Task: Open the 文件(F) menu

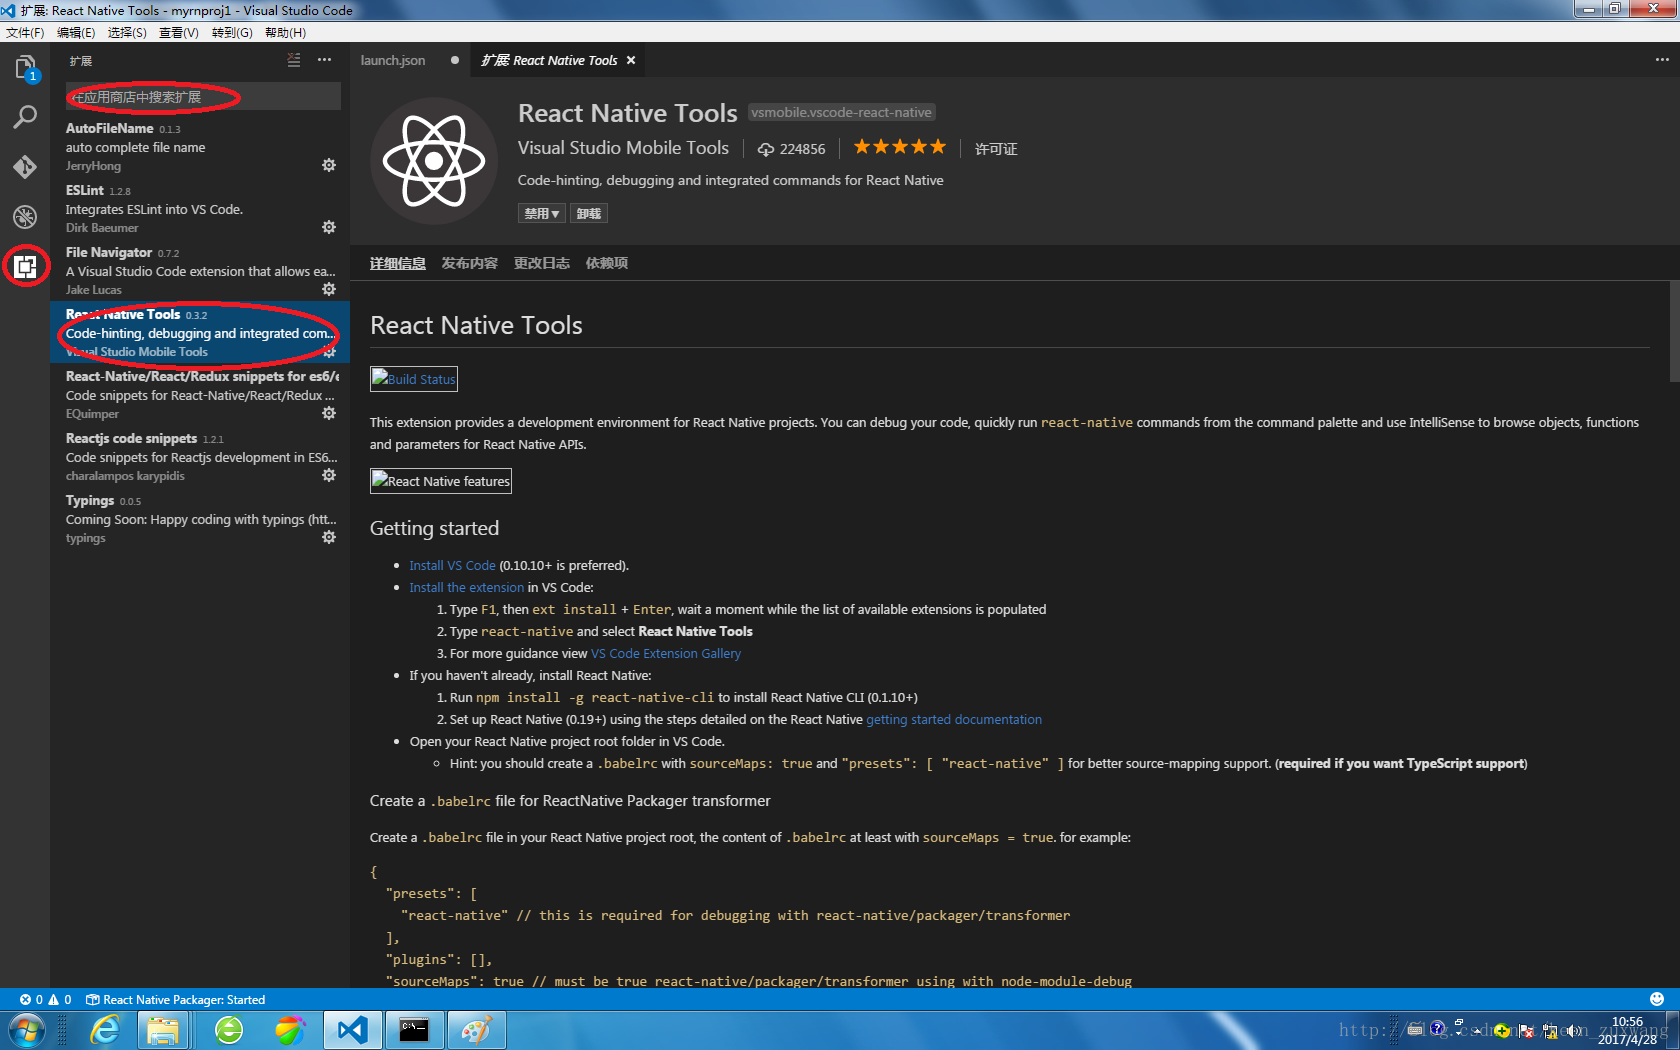Action: click(25, 32)
